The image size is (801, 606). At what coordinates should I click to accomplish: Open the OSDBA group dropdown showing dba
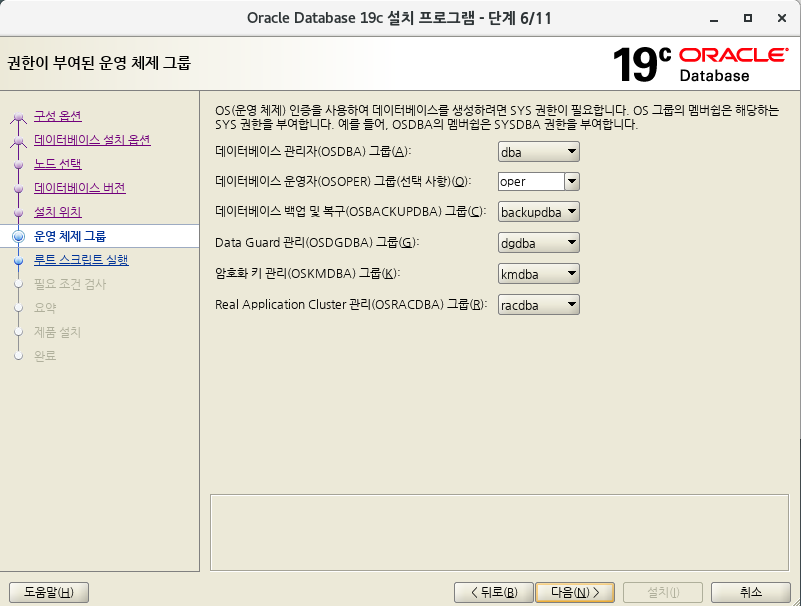(x=538, y=152)
